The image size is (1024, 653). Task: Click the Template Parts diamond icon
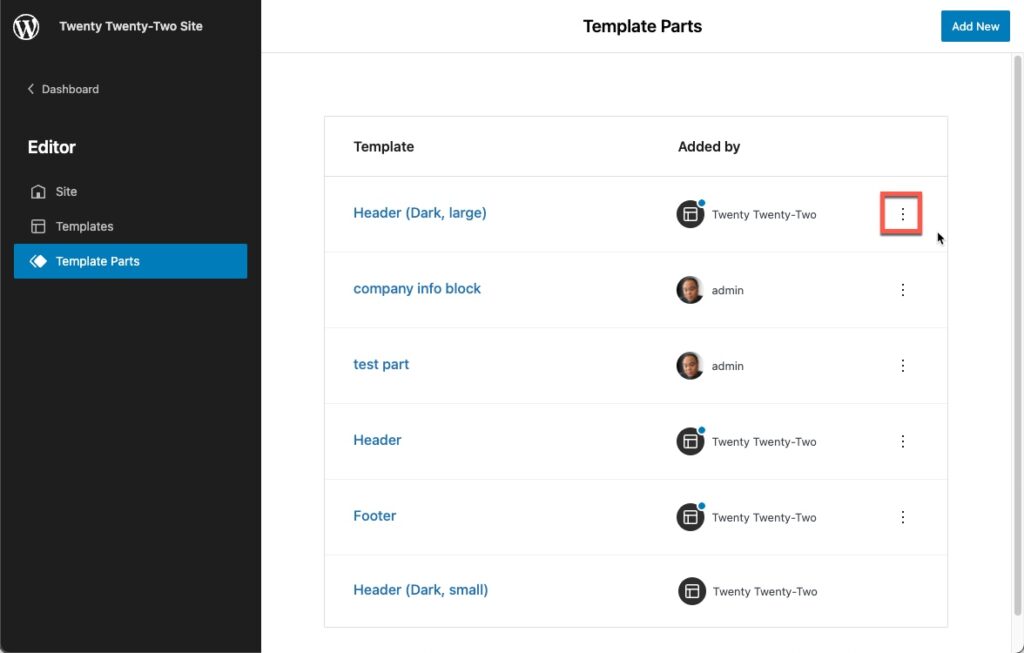point(38,261)
